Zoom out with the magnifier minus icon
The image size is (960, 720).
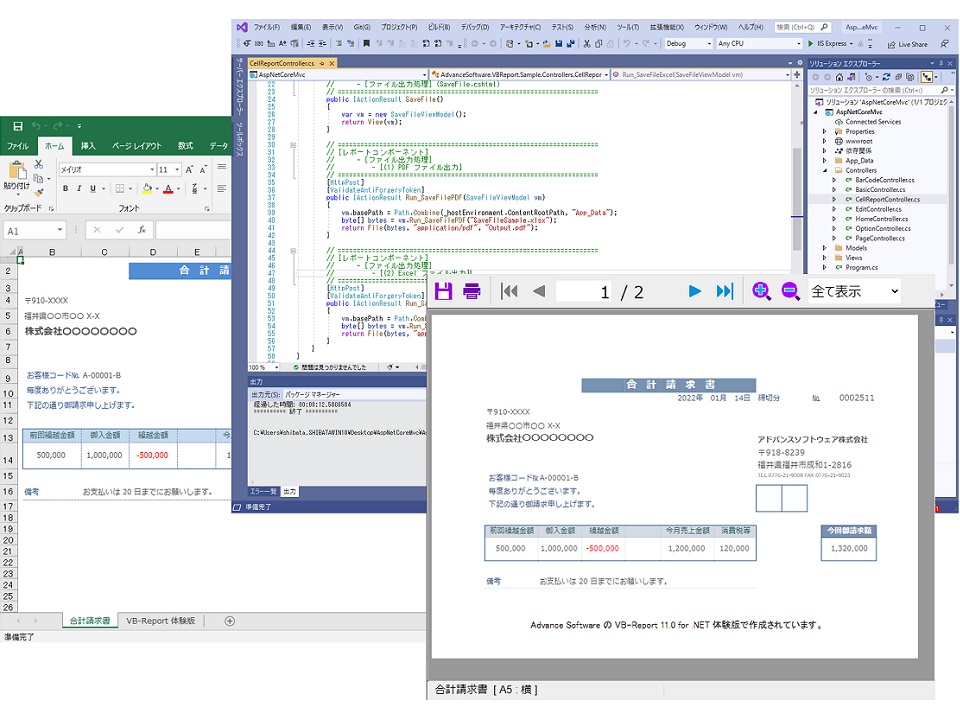point(790,291)
